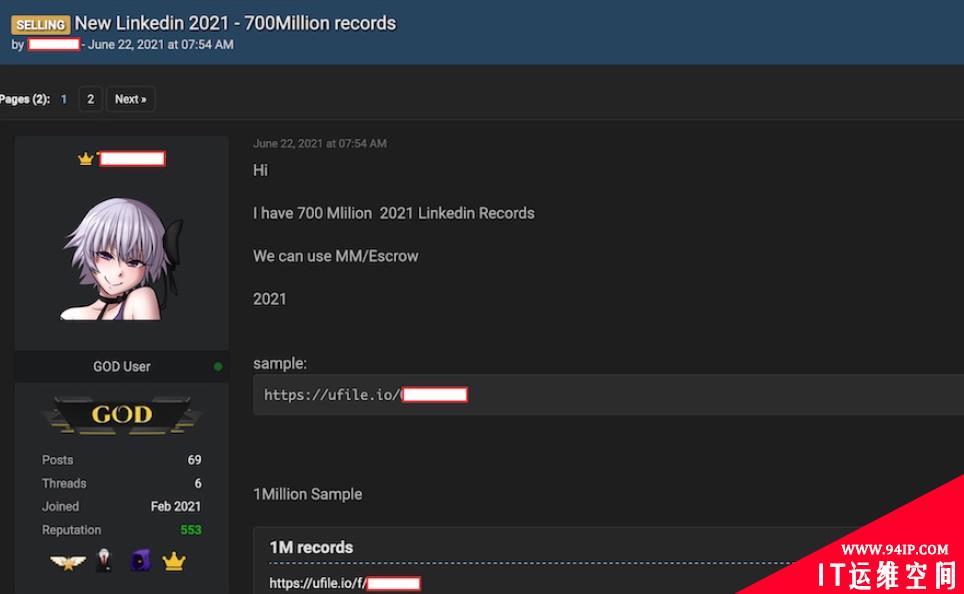Select the purple hooded award icon

(140, 561)
